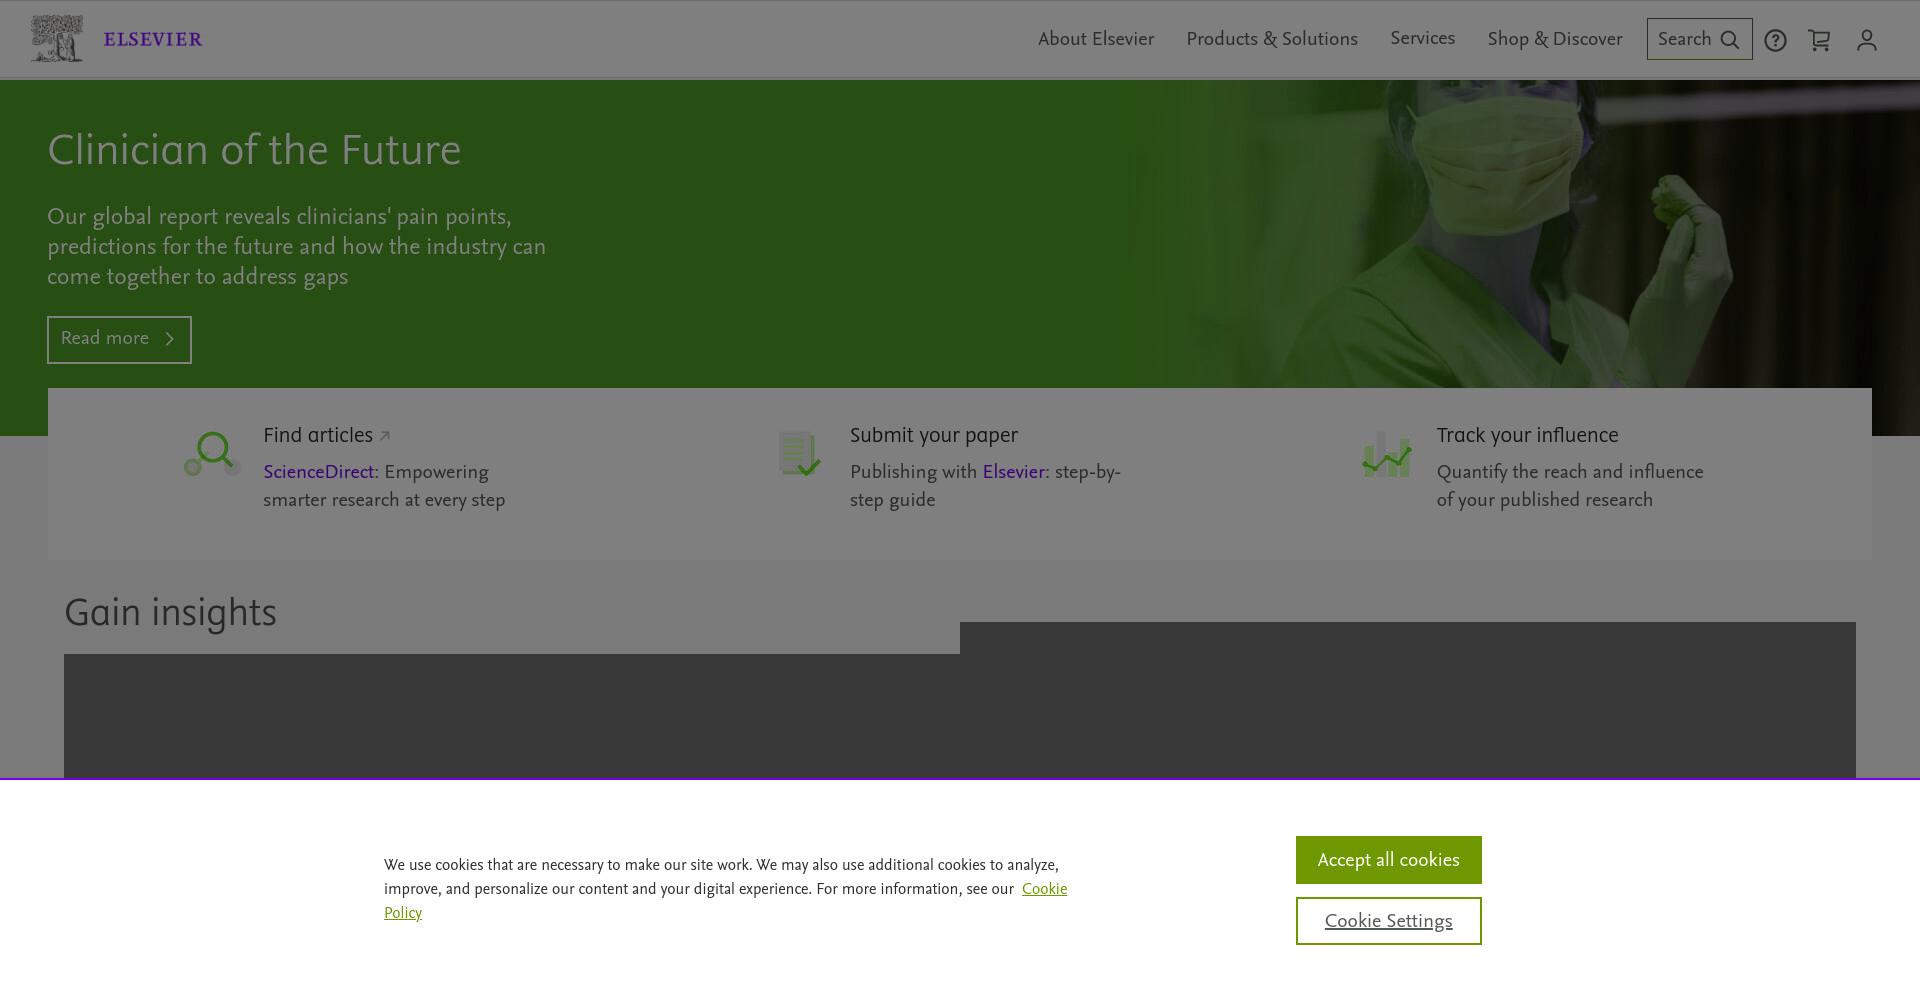Open the help question mark icon
The image size is (1920, 998).
coord(1775,40)
